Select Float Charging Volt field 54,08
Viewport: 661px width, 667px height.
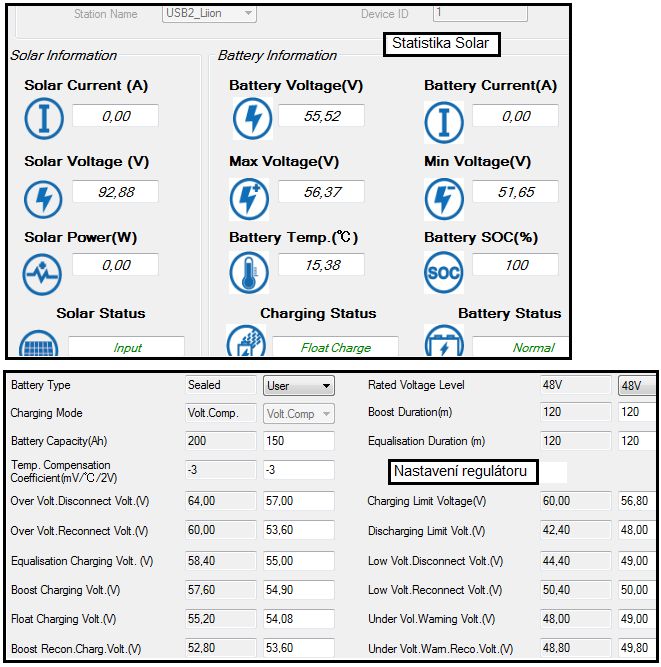pyautogui.click(x=298, y=619)
